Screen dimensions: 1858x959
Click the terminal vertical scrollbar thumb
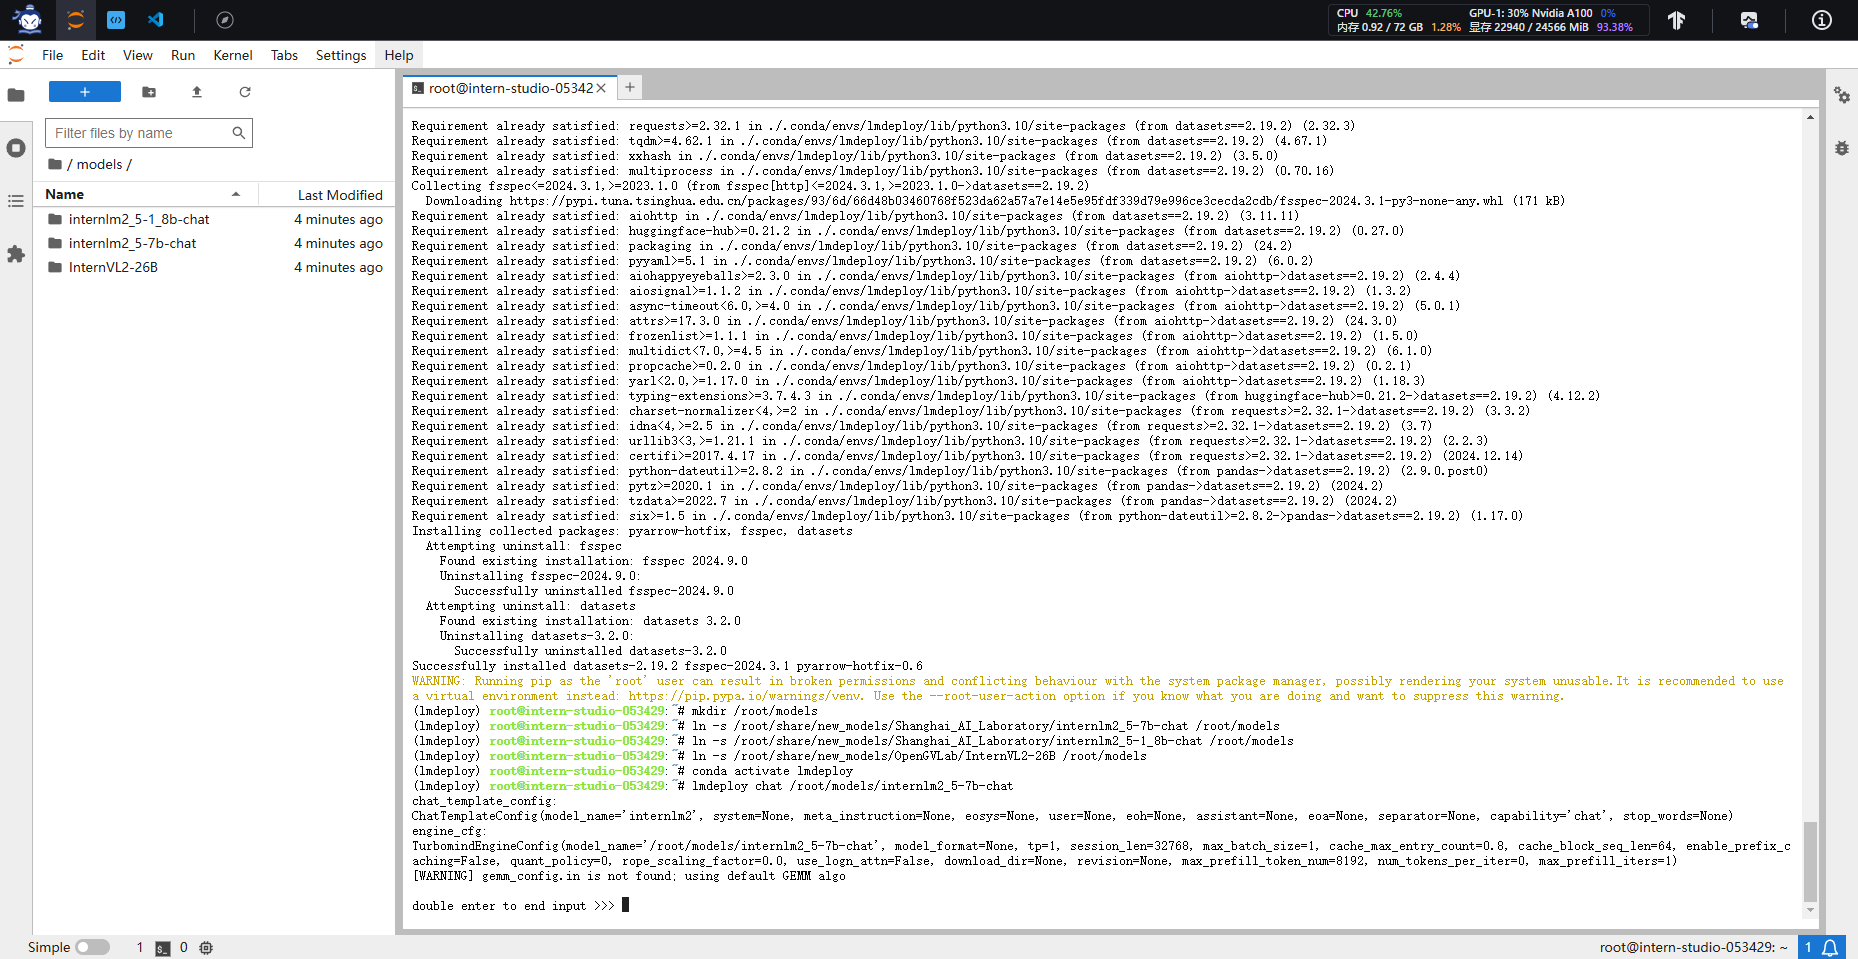pyautogui.click(x=1810, y=862)
